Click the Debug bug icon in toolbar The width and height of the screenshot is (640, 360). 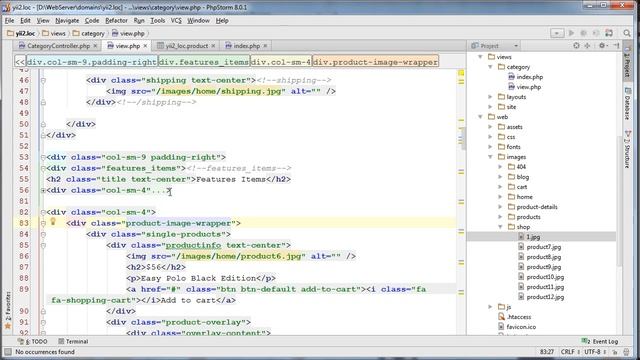tap(584, 33)
